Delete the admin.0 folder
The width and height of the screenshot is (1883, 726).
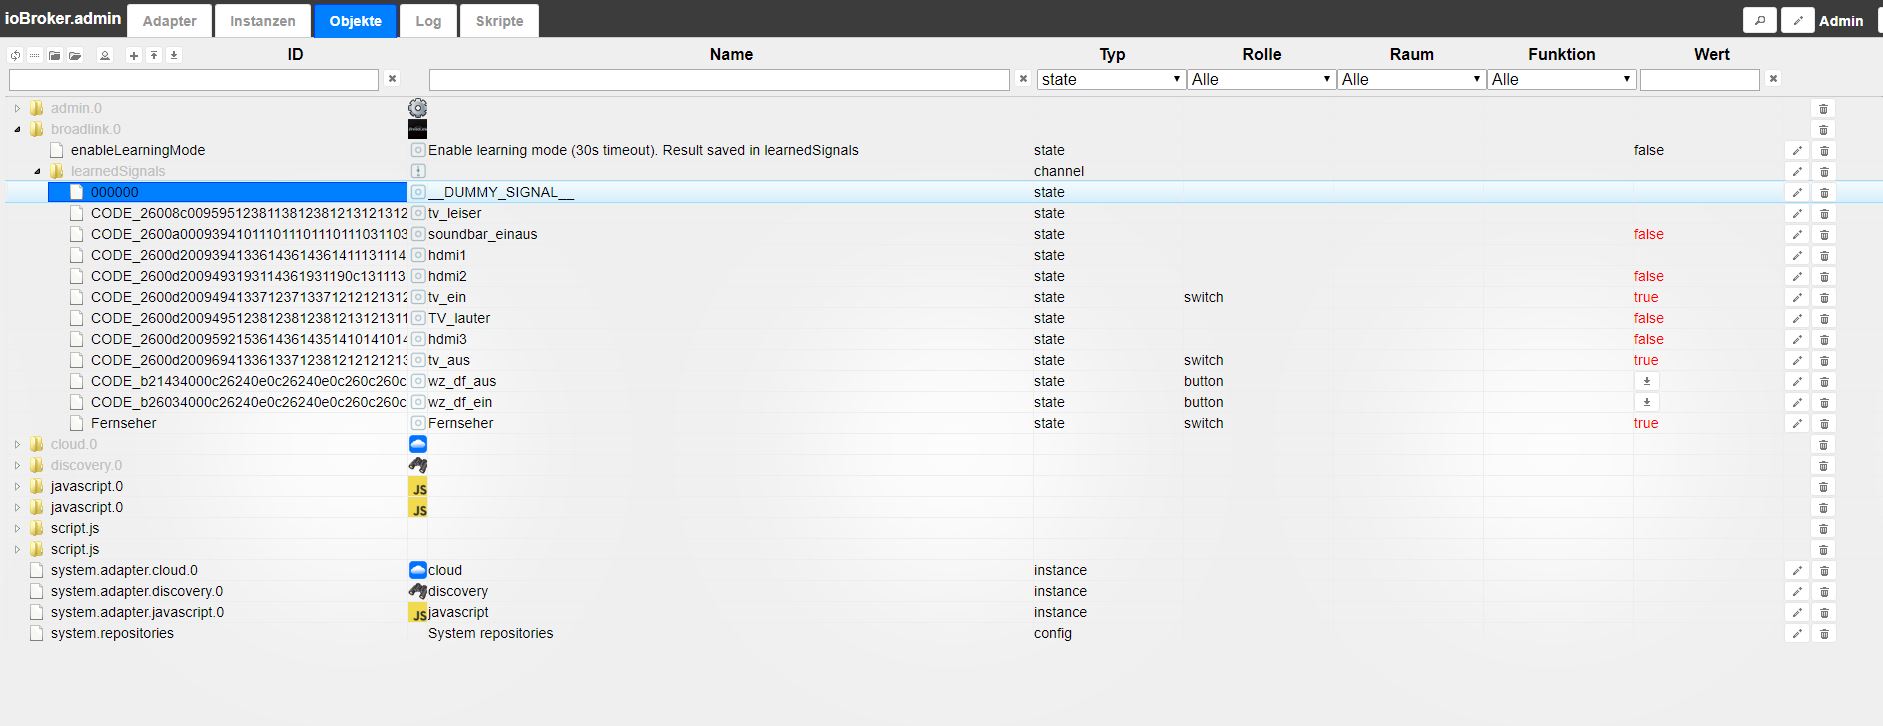coord(1823,109)
